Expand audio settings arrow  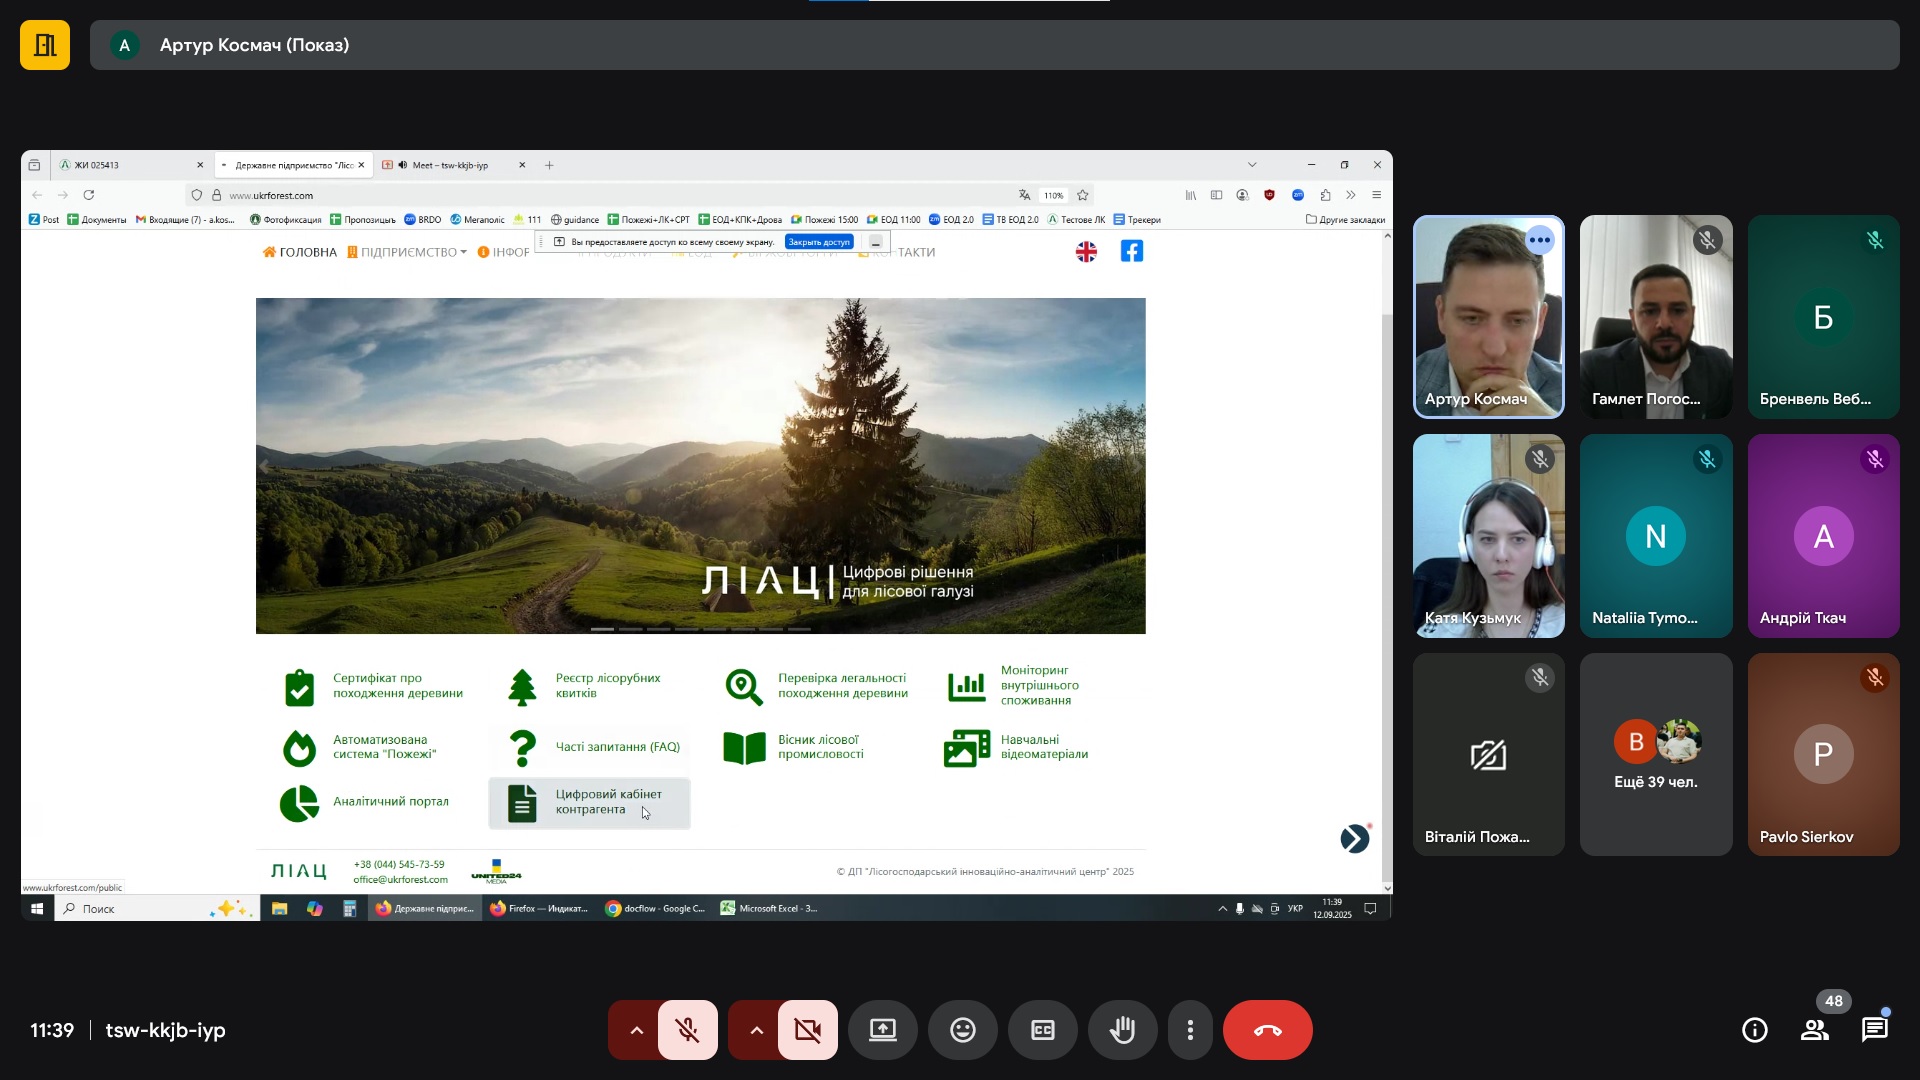click(x=636, y=1030)
